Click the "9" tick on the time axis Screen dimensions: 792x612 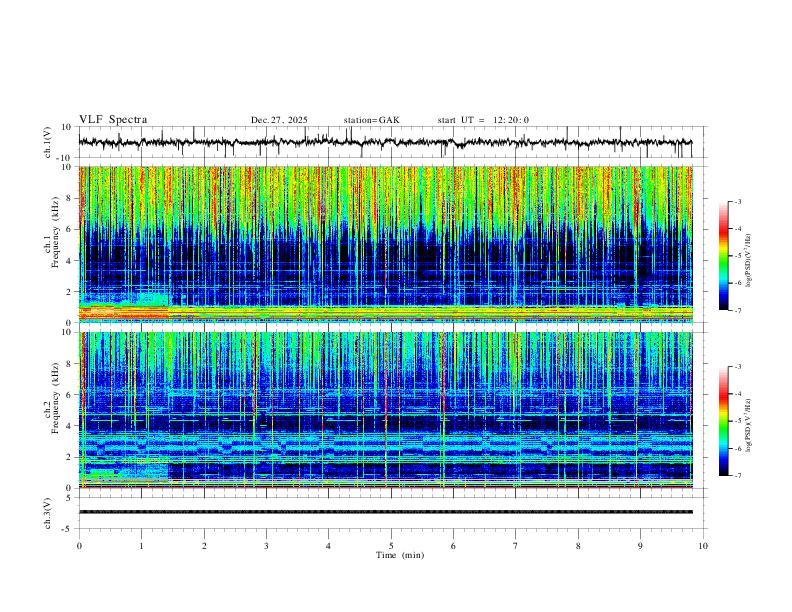tap(640, 546)
